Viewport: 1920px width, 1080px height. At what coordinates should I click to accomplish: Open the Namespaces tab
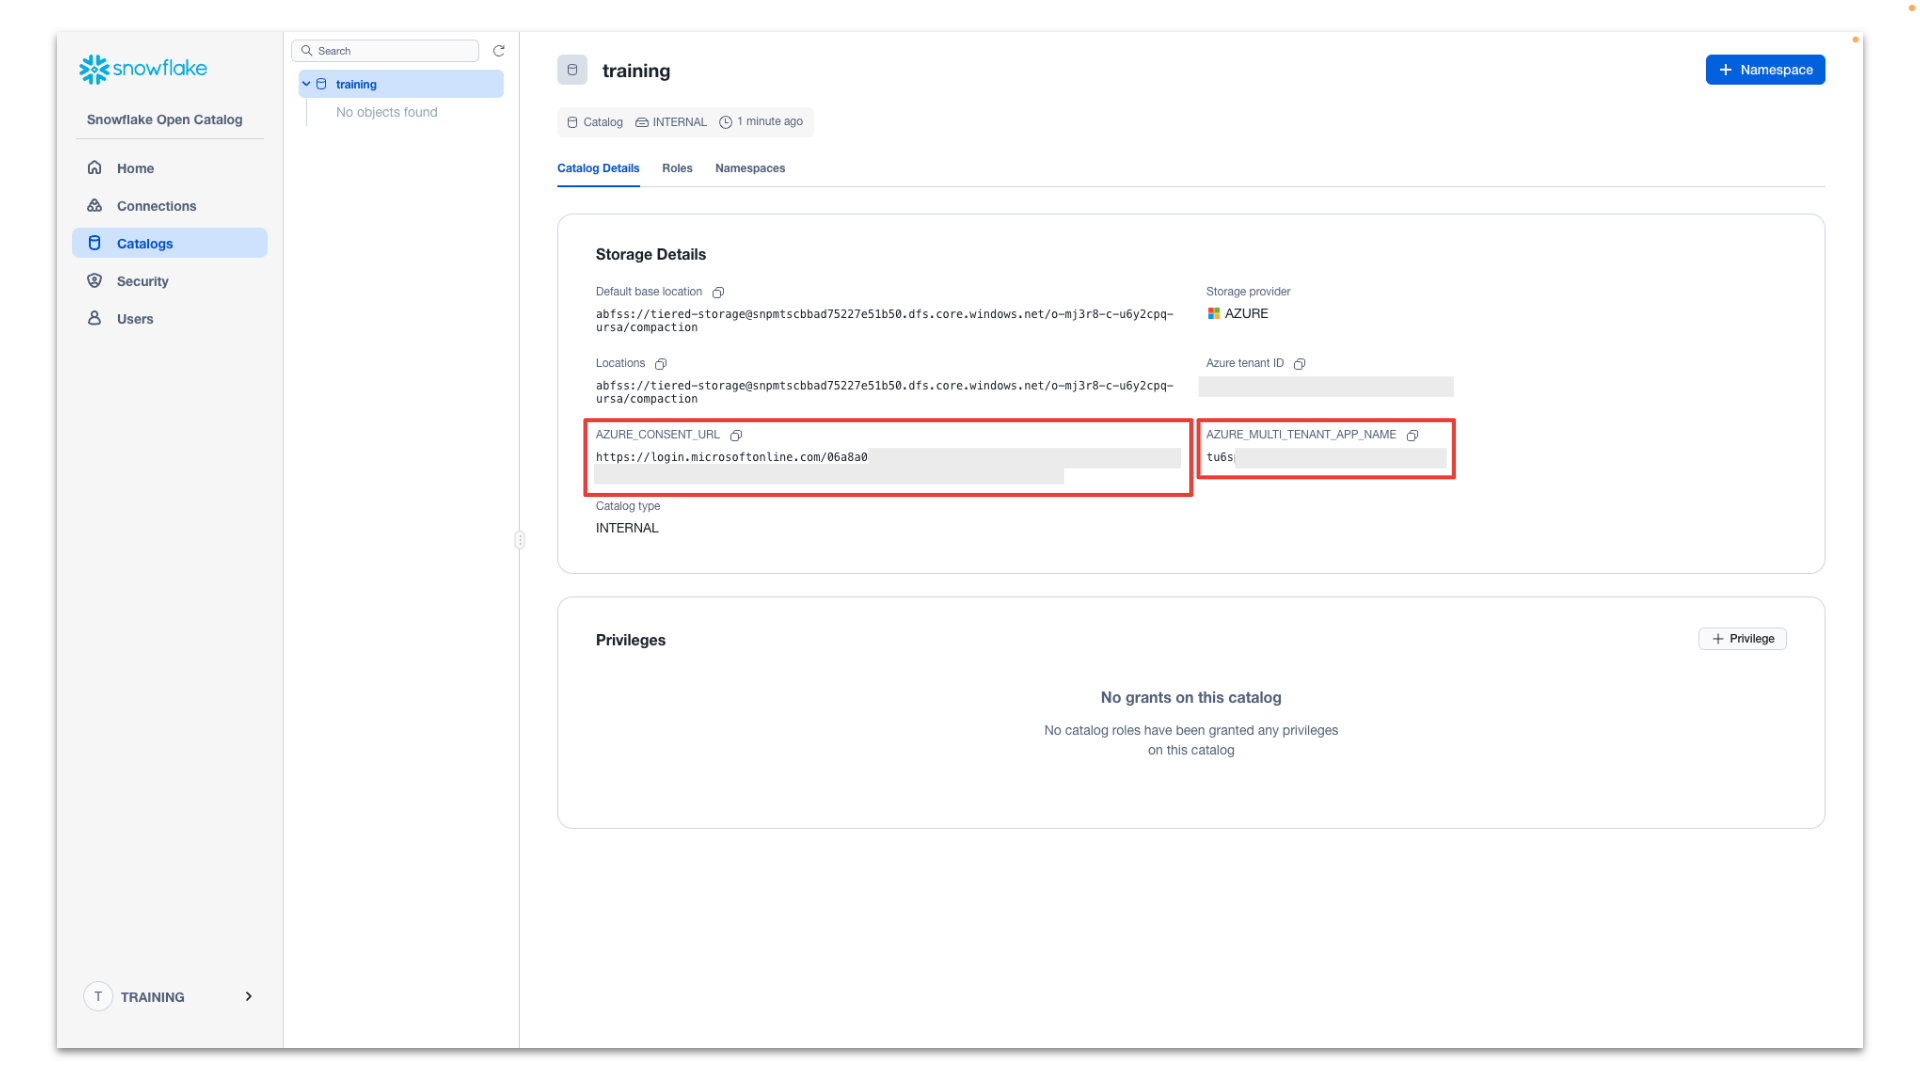750,168
